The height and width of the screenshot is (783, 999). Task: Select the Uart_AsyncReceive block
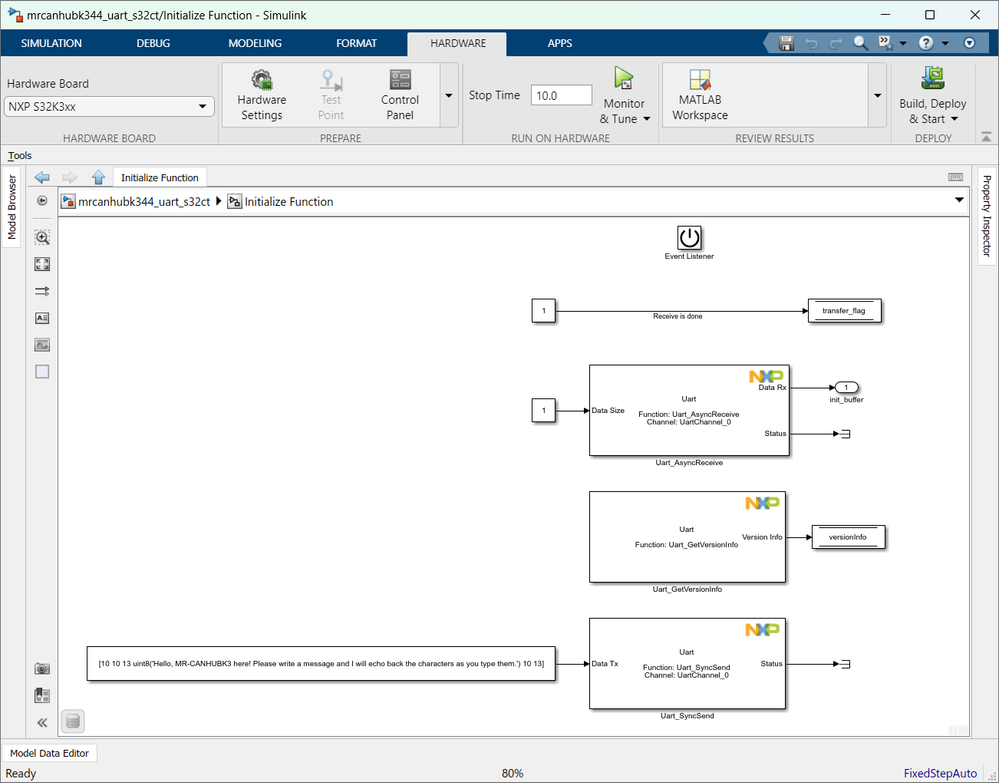(x=689, y=410)
